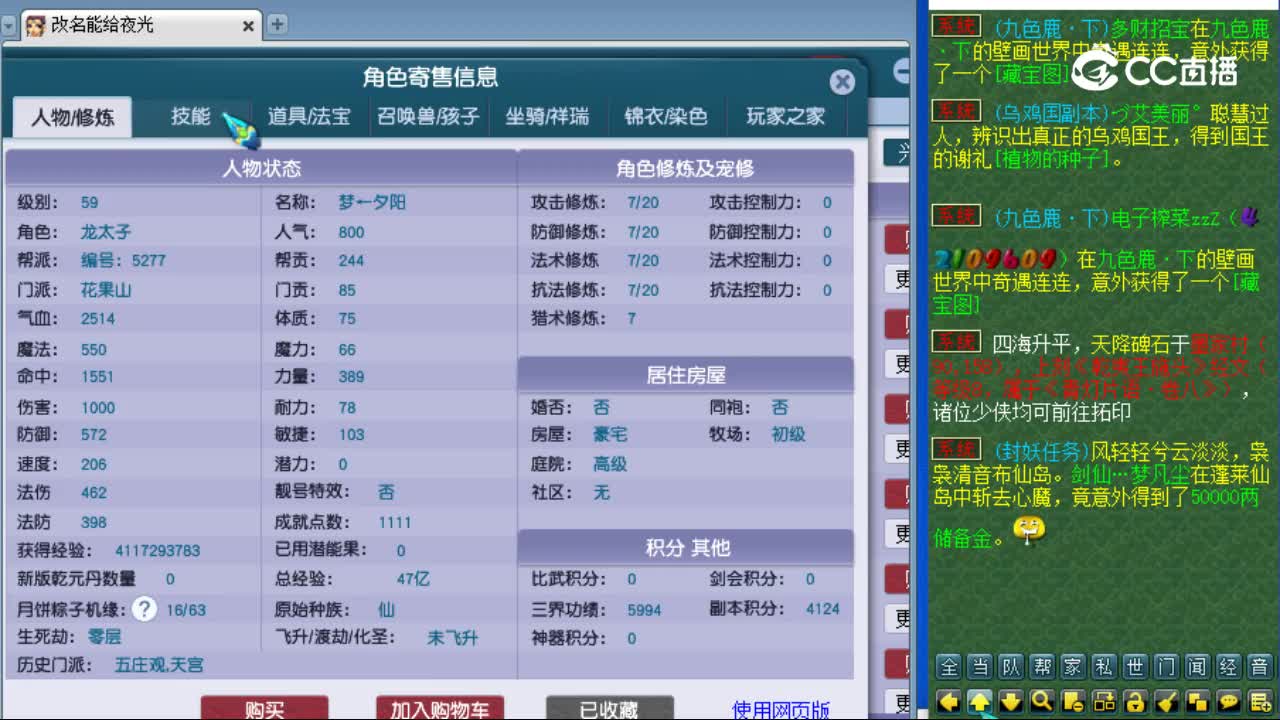This screenshot has height=720, width=1280.
Task: Click the question mark help icon beside 月饼粽子机缘
Action: click(x=145, y=608)
